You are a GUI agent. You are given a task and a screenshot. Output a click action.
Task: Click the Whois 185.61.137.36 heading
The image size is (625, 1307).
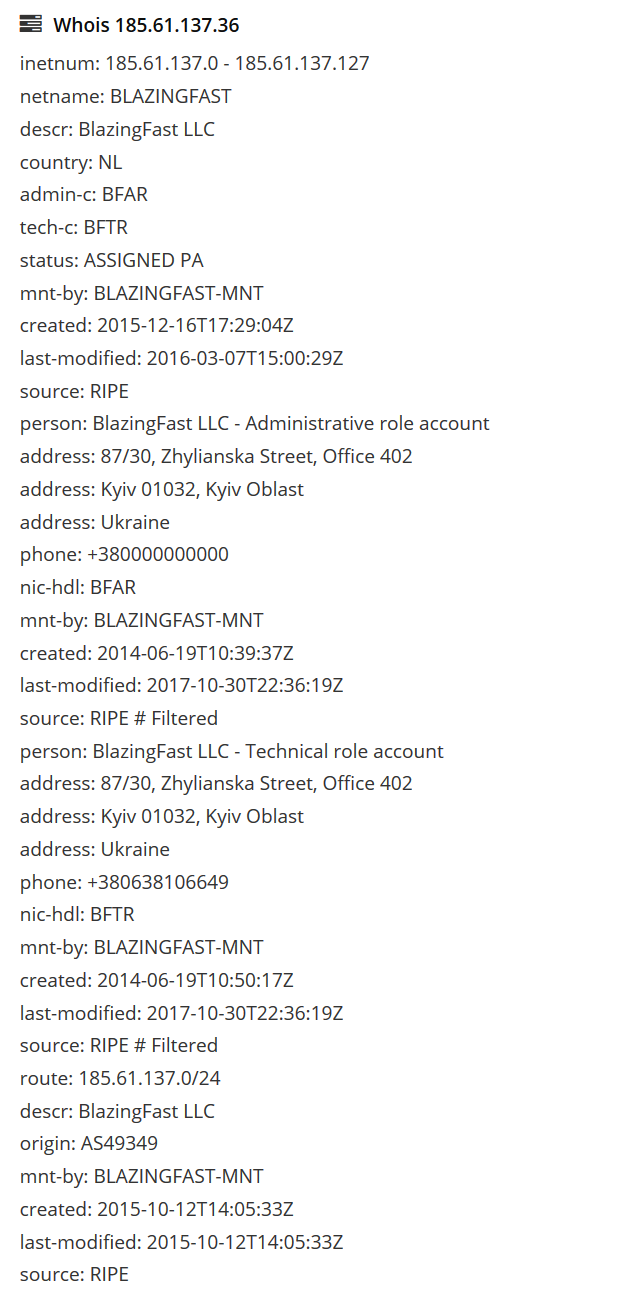click(146, 25)
